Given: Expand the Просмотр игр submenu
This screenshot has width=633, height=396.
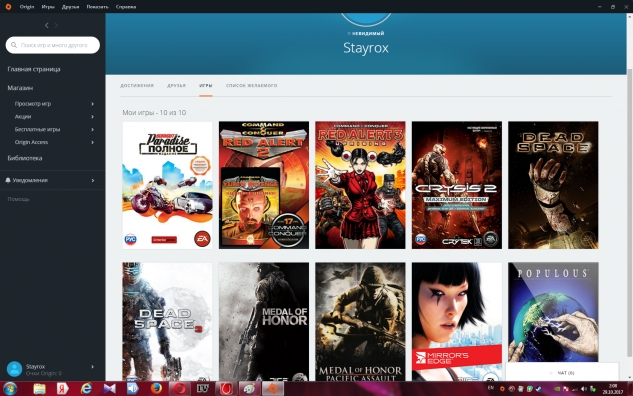Looking at the screenshot, I should [x=92, y=104].
